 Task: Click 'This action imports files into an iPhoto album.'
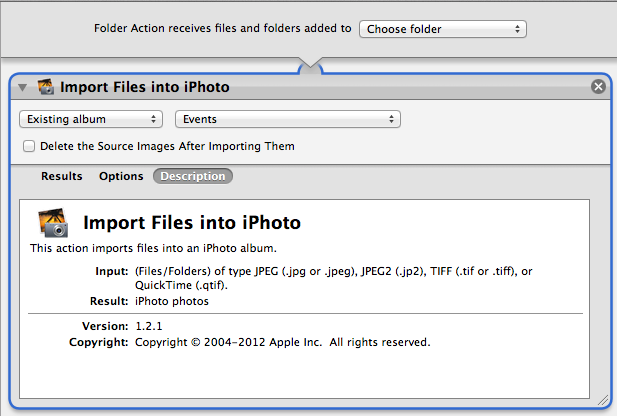(x=153, y=248)
